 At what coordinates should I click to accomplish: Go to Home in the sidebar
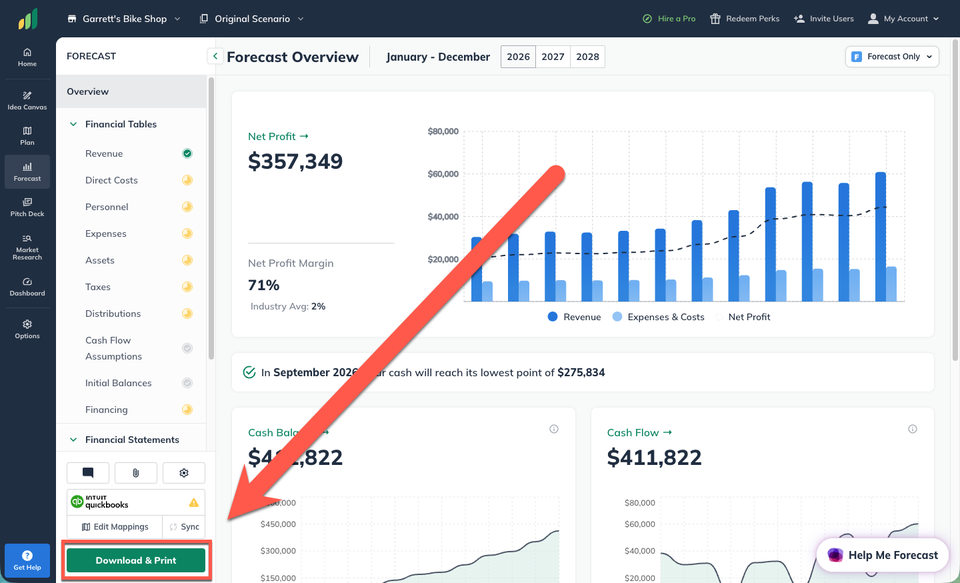[27, 57]
